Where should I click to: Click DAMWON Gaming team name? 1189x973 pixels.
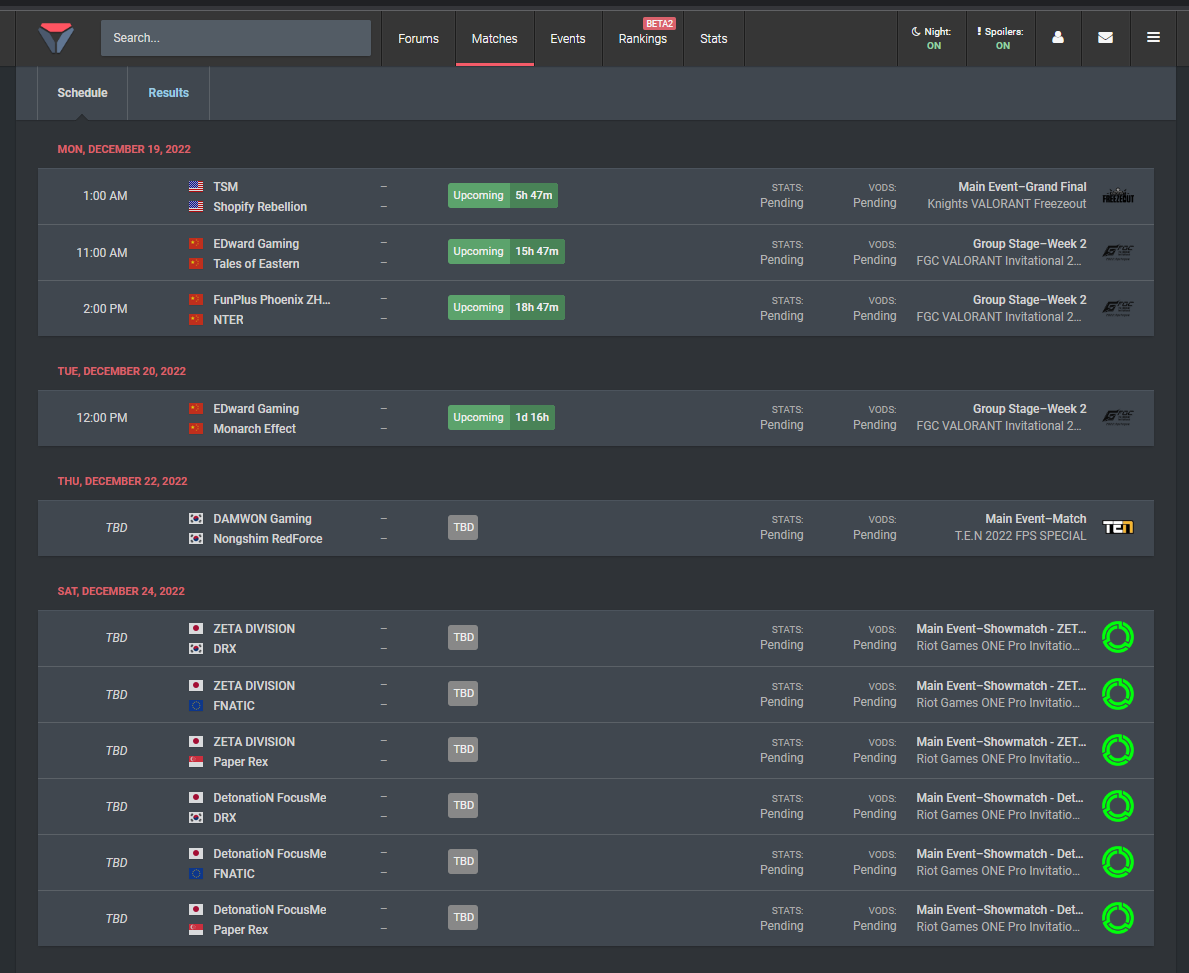tap(262, 519)
